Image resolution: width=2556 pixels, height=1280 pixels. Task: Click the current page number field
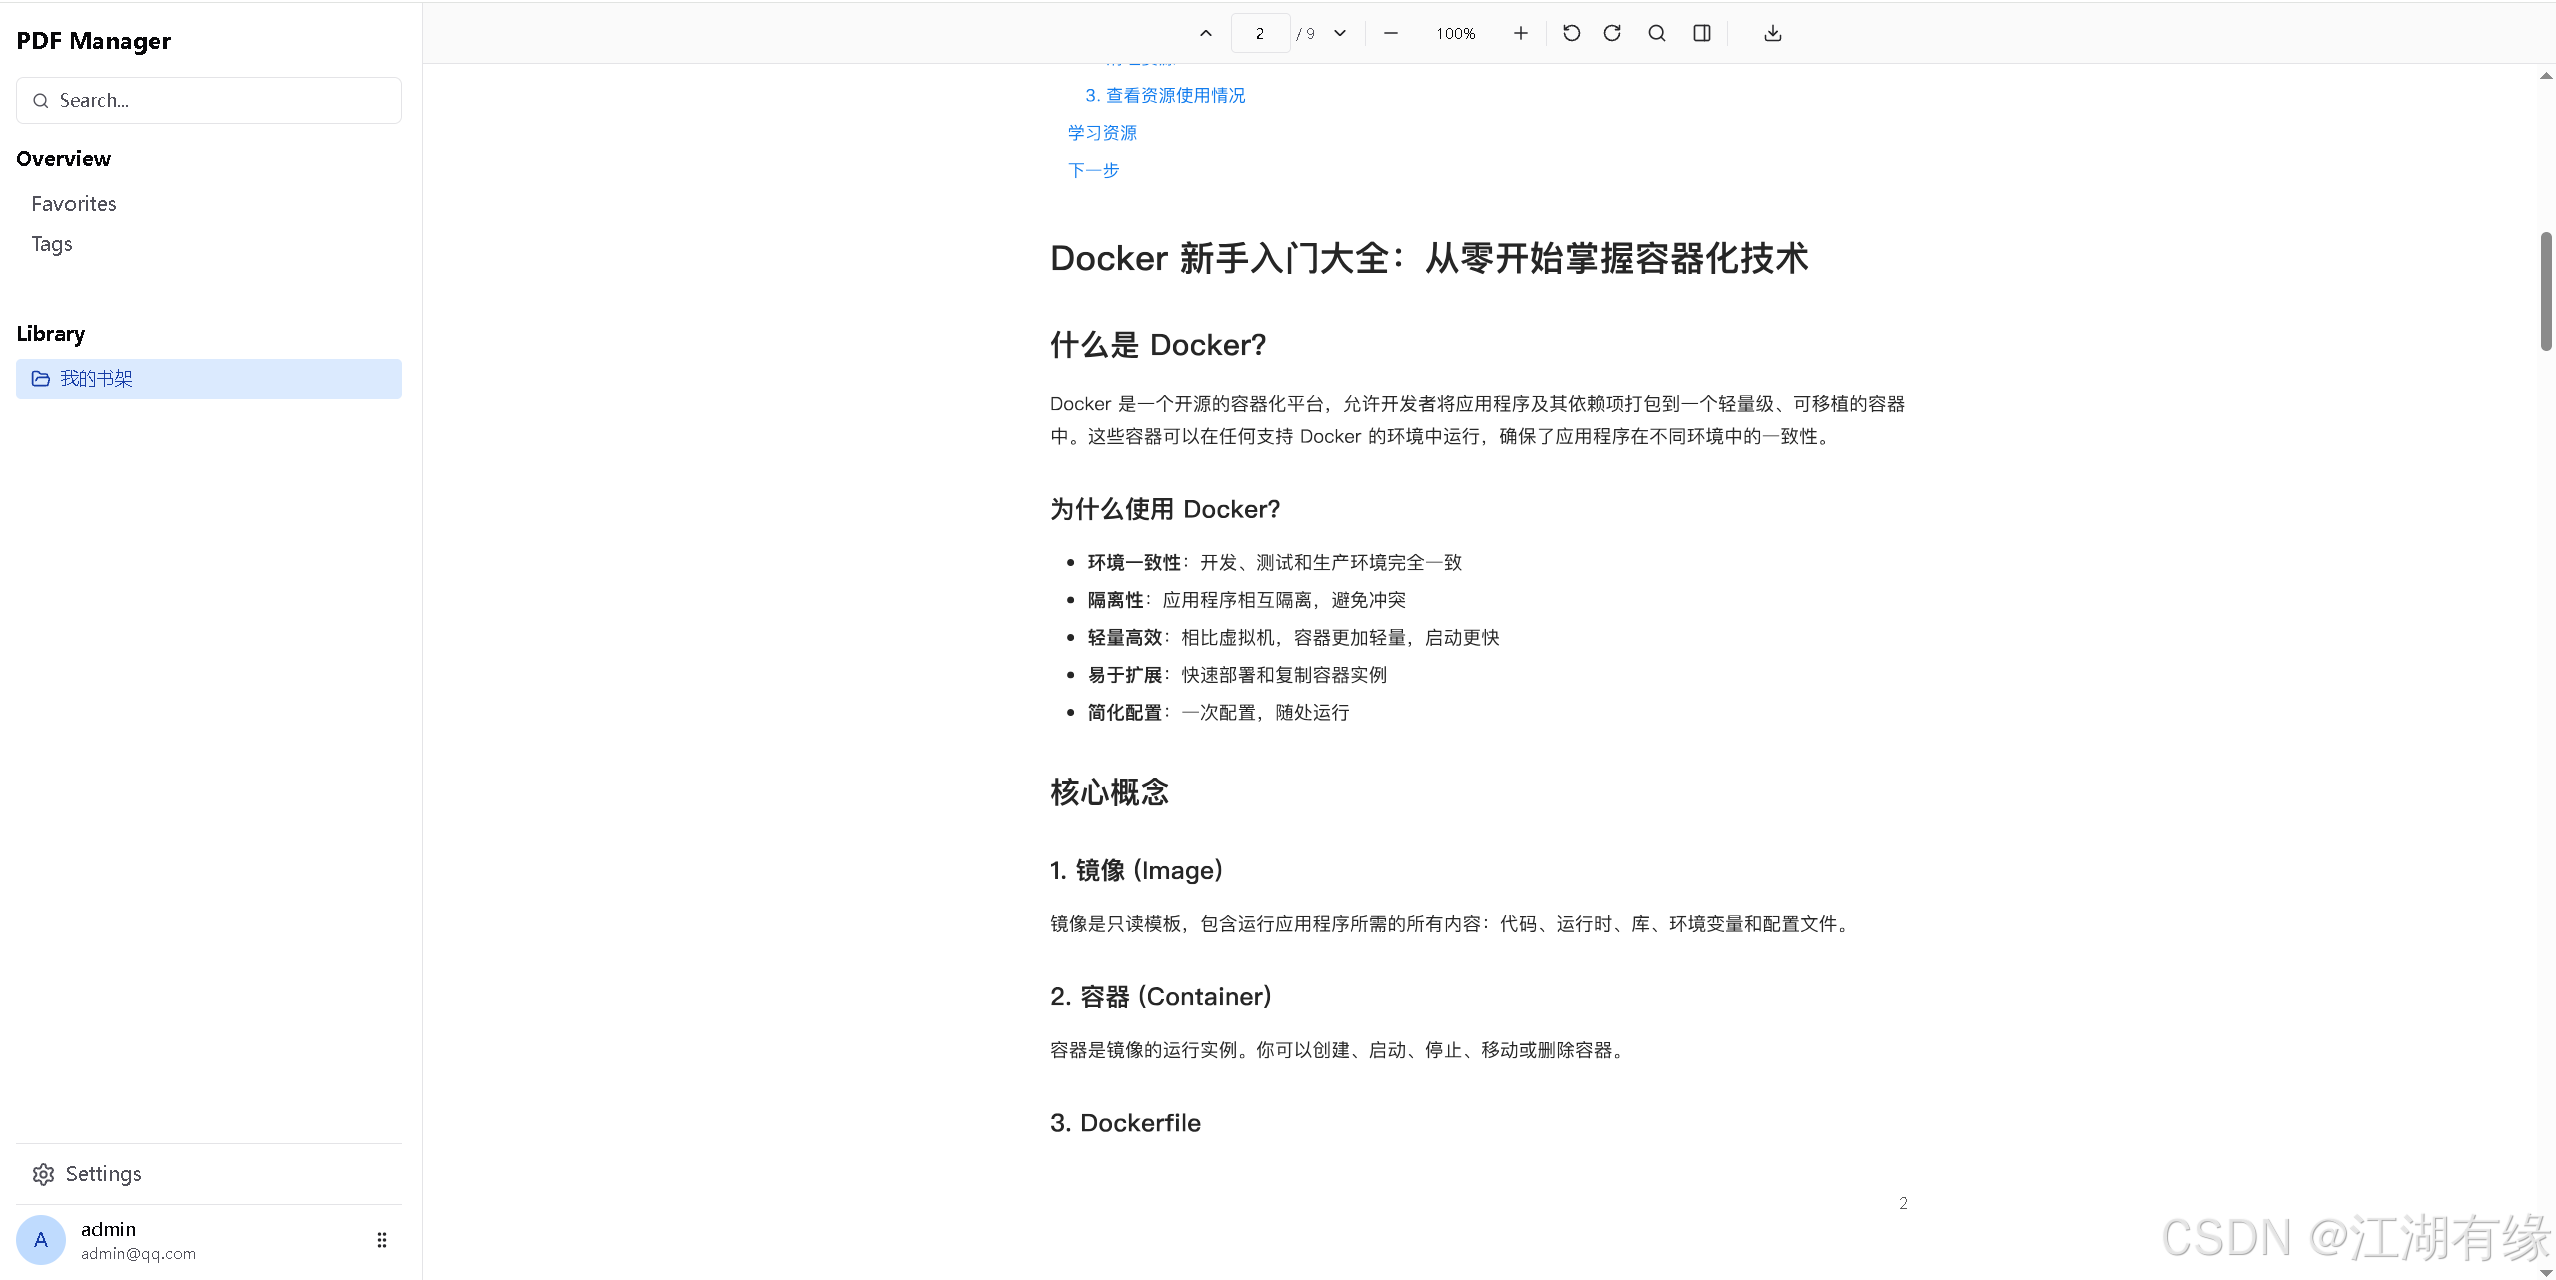(1260, 33)
